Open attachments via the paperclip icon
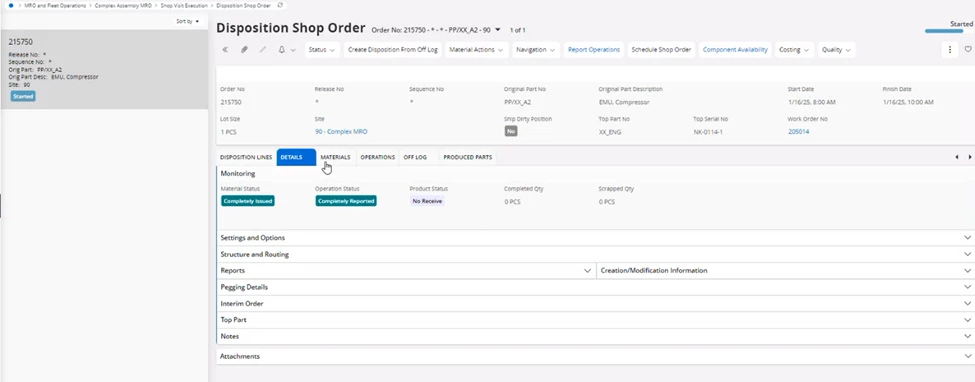This screenshot has height=382, width=975. pyautogui.click(x=244, y=50)
